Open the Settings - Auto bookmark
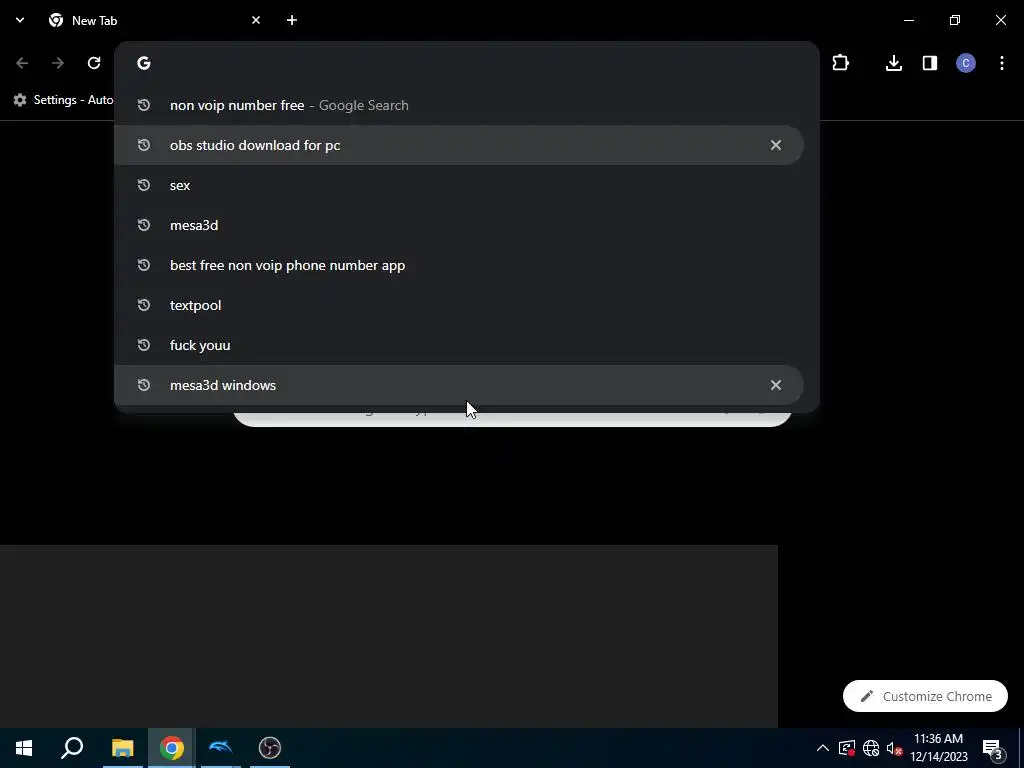This screenshot has width=1024, height=768. [x=64, y=100]
